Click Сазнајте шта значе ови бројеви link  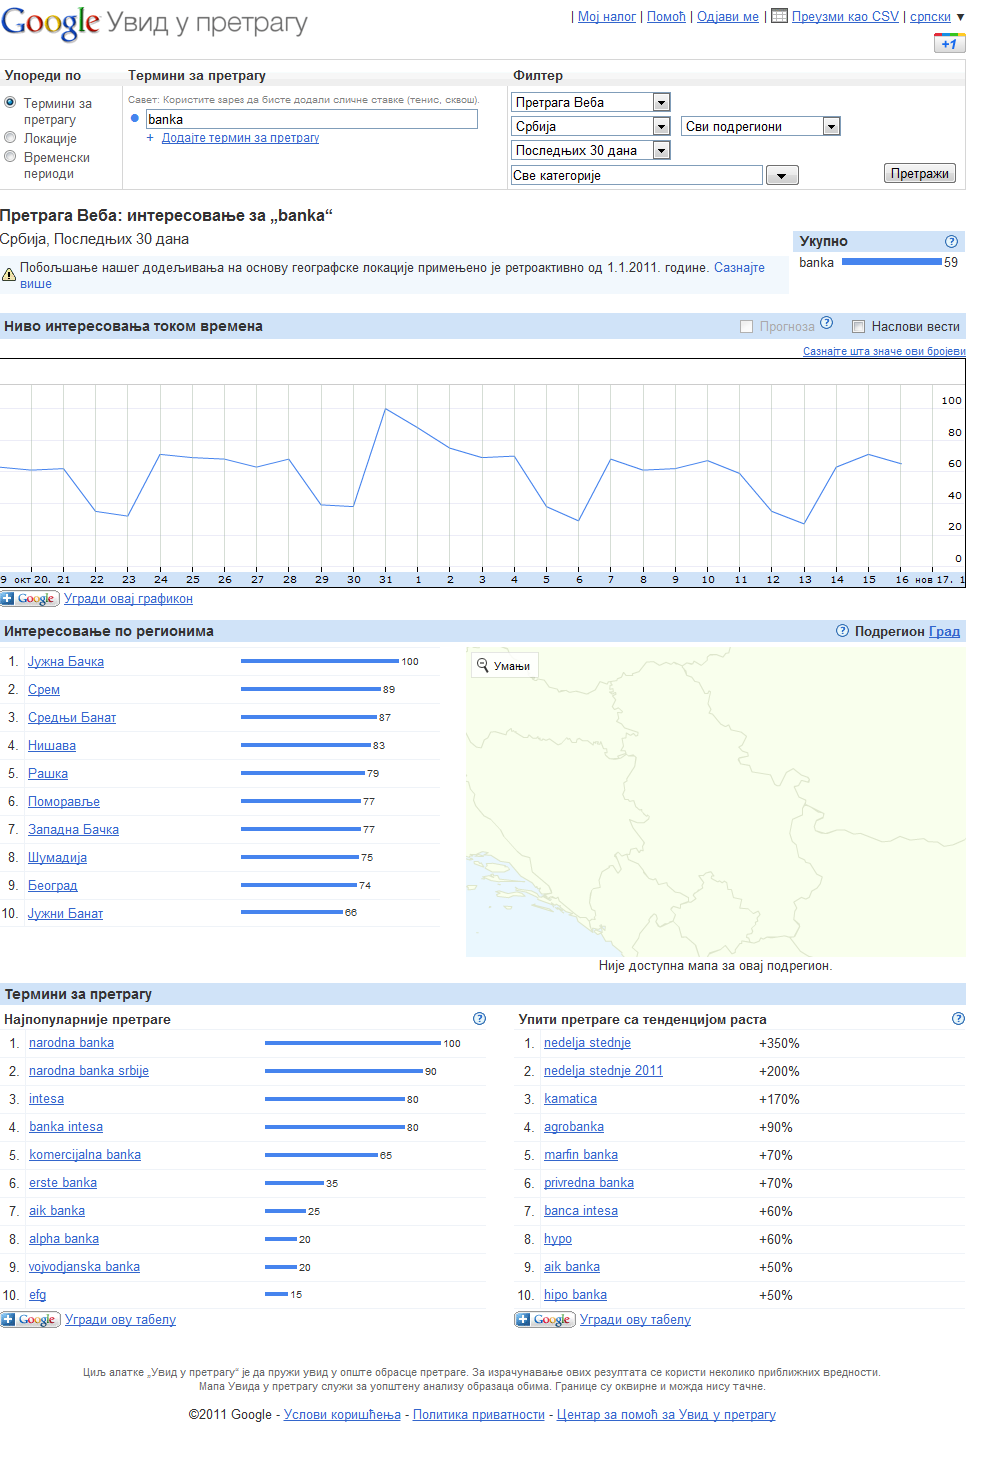(x=884, y=351)
